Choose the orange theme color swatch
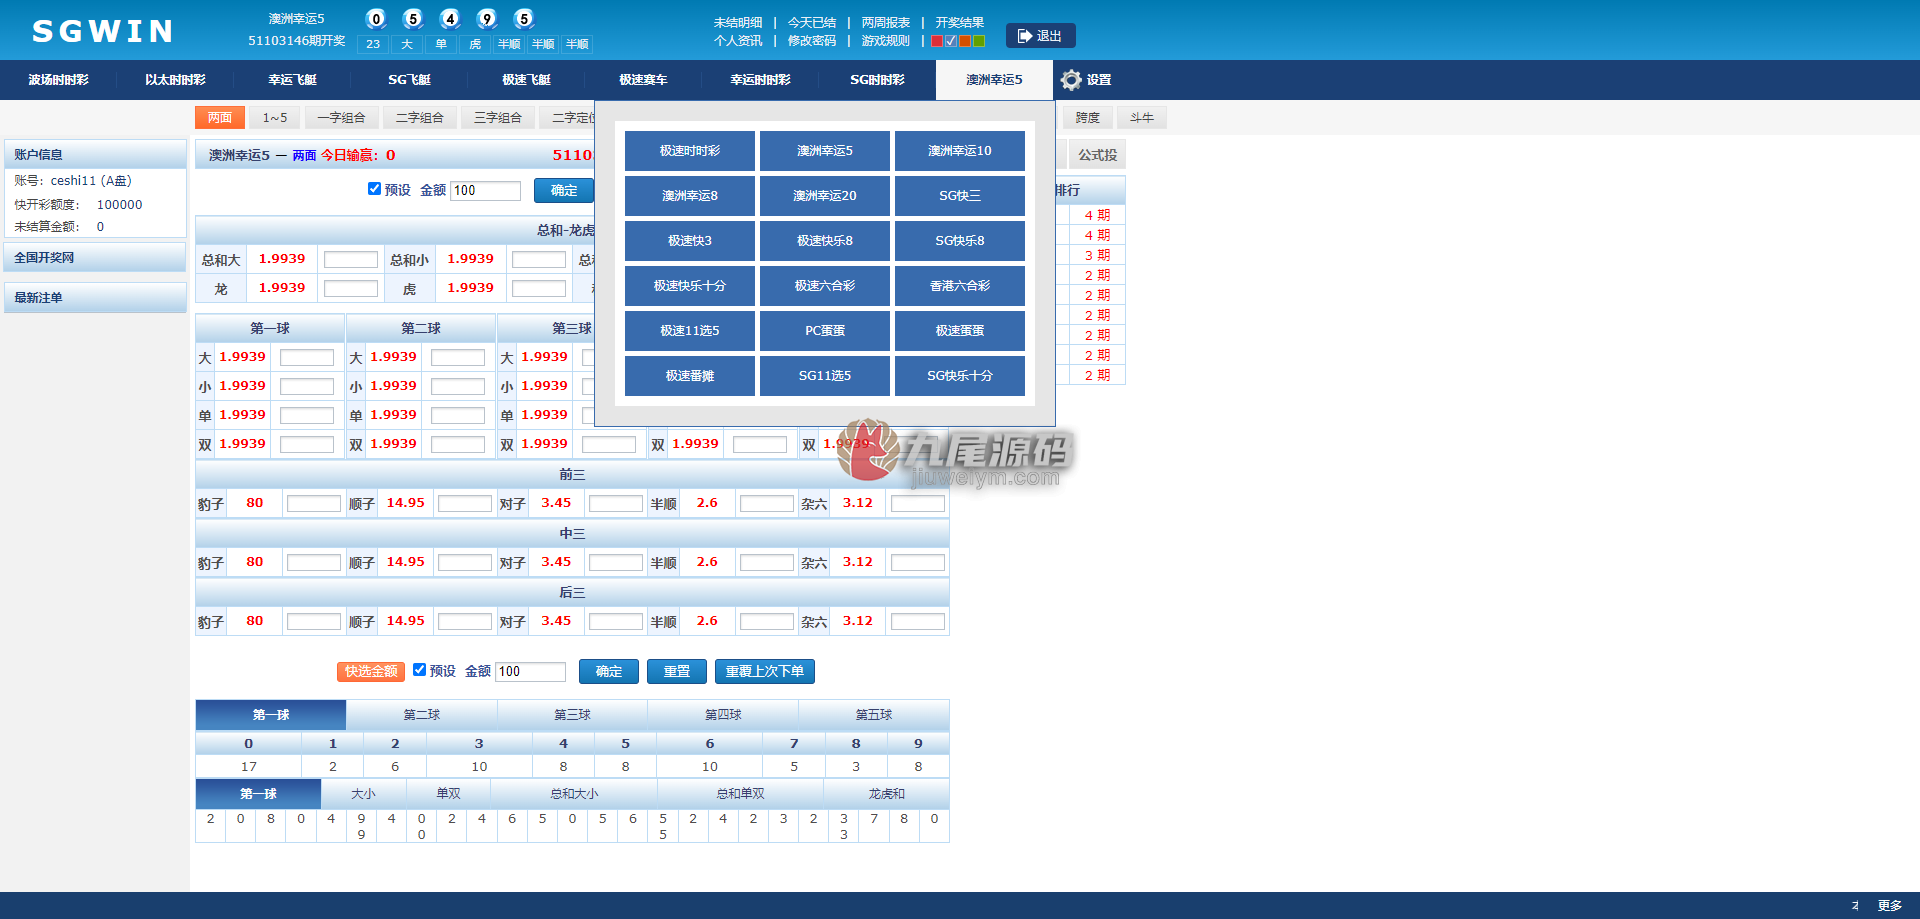1920x919 pixels. (965, 41)
